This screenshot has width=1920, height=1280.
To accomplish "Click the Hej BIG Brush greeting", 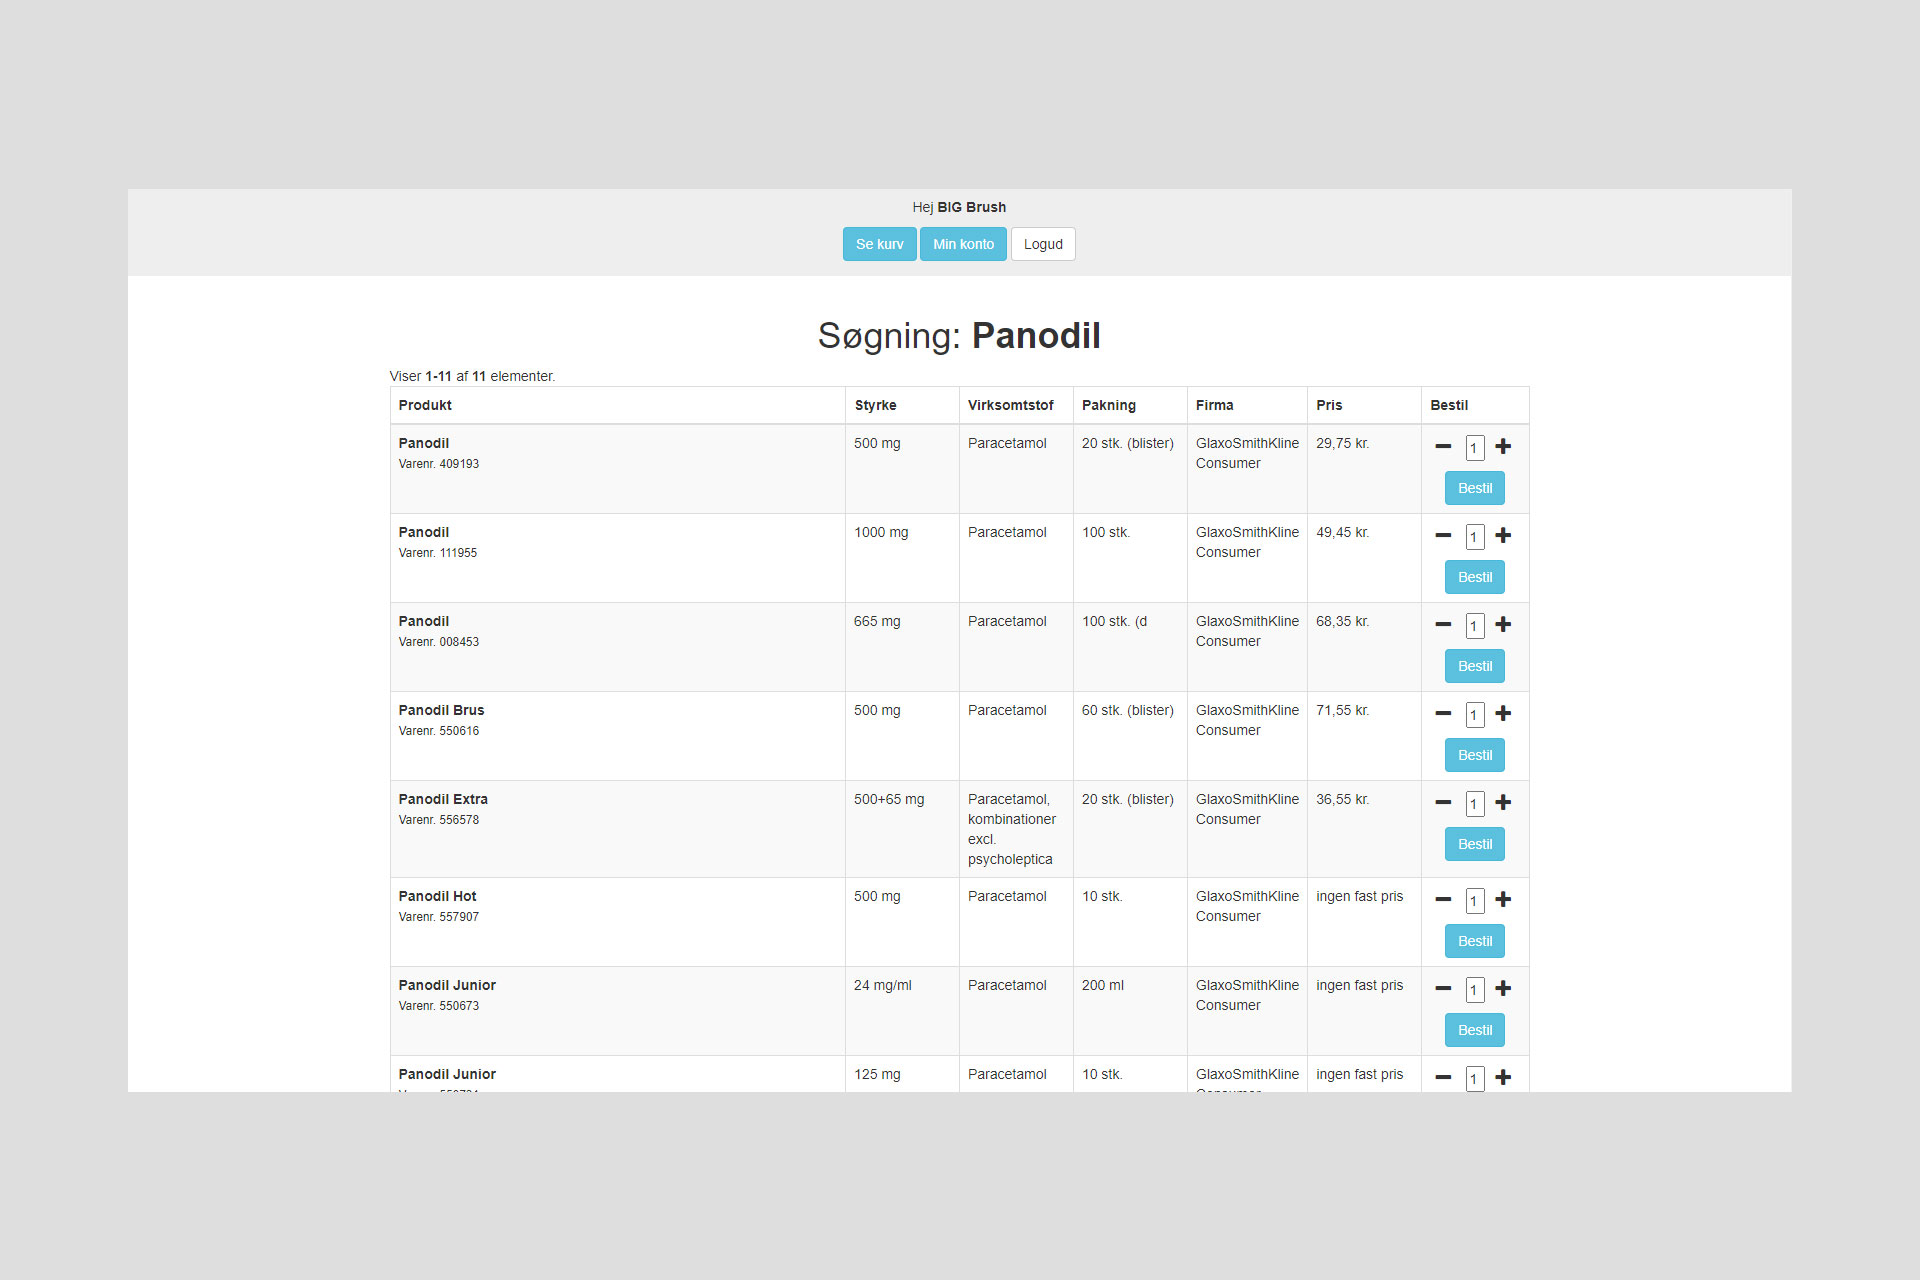I will point(959,207).
